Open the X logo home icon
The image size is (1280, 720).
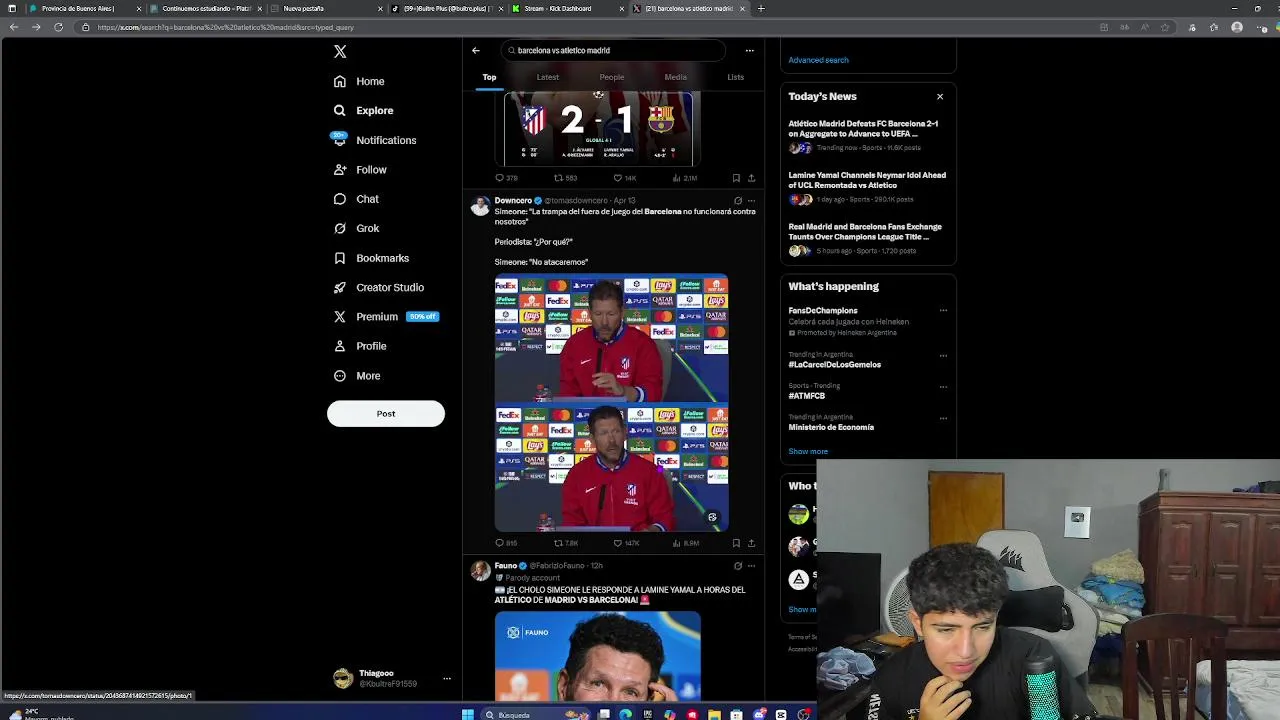[x=340, y=51]
